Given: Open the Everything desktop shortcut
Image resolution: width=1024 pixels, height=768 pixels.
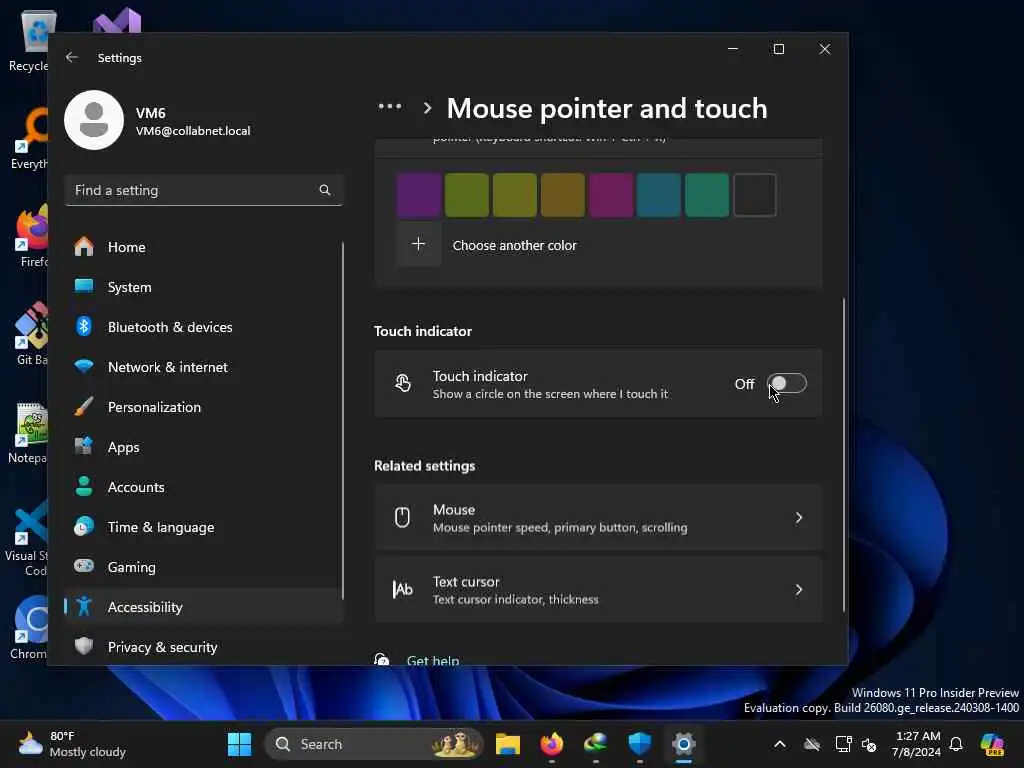Looking at the screenshot, I should [29, 138].
